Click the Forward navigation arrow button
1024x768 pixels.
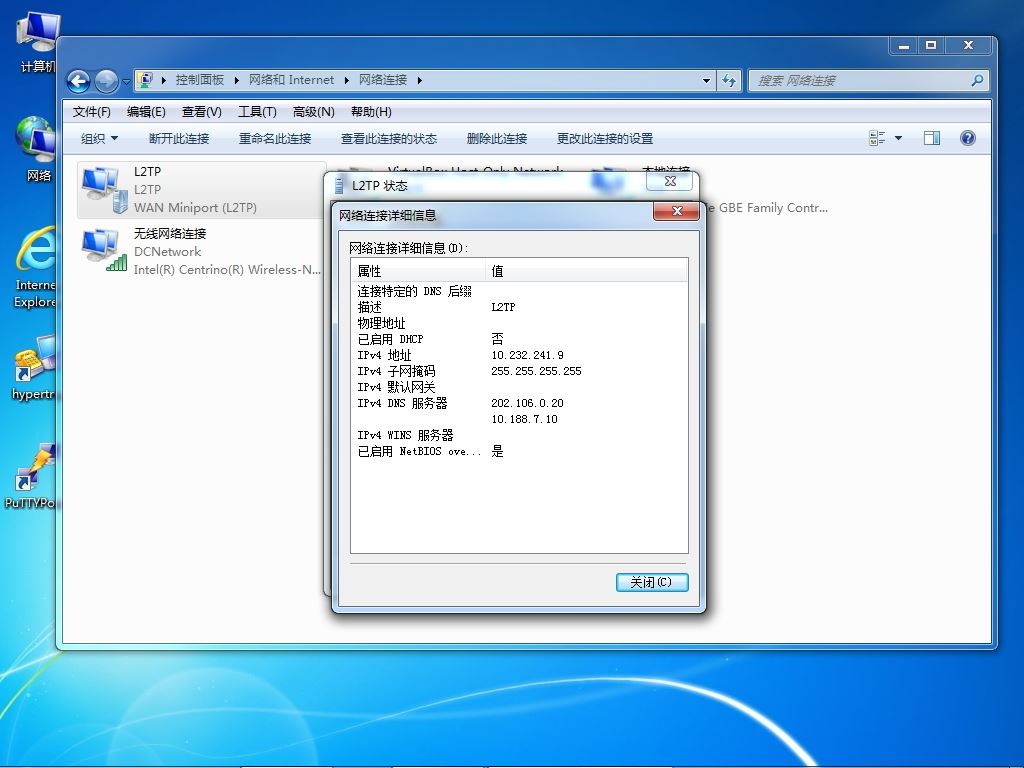[106, 82]
